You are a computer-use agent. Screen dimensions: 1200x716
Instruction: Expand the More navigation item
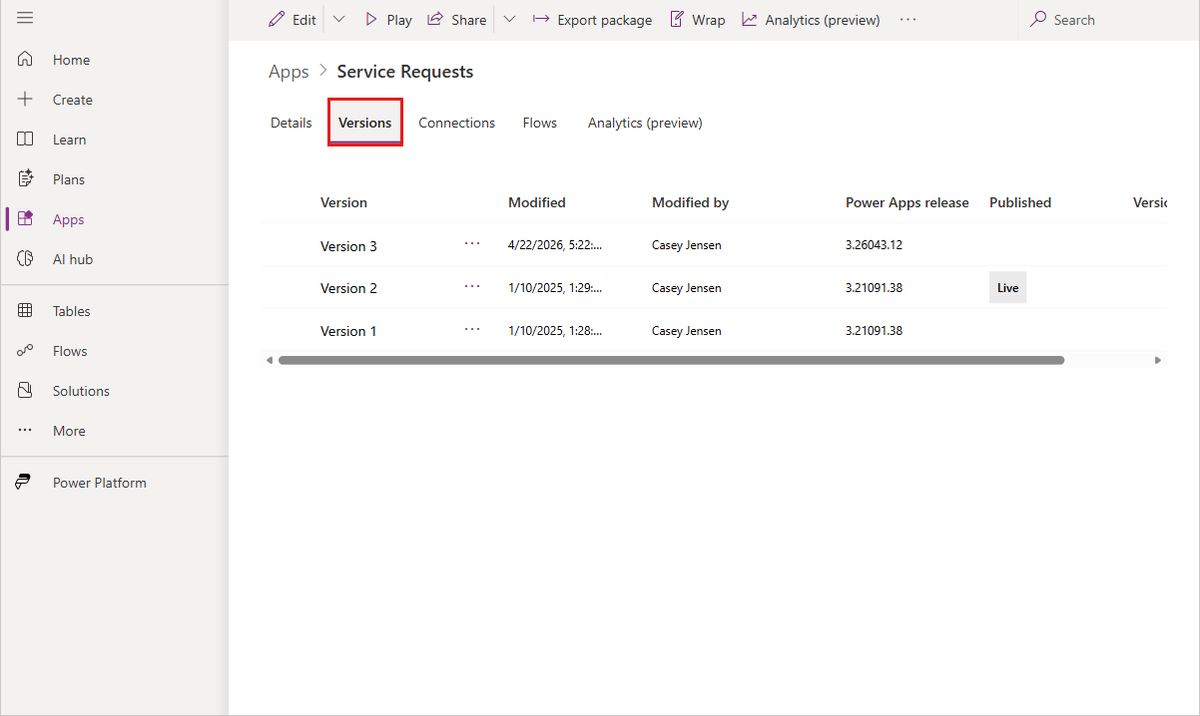(x=68, y=430)
